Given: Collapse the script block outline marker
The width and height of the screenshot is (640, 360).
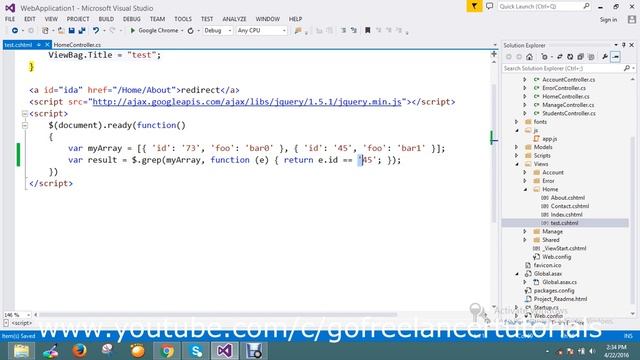Looking at the screenshot, I should 25,113.
